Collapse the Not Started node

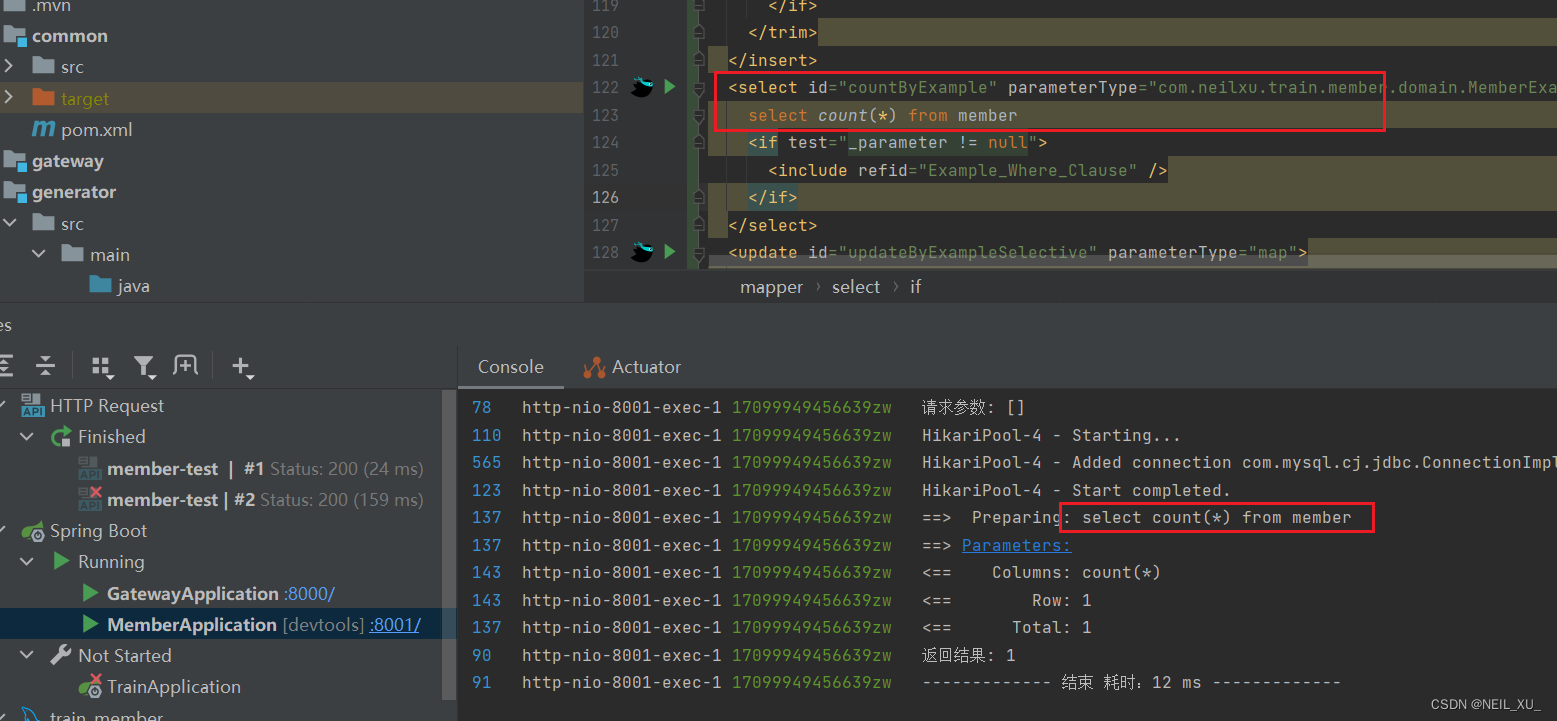coord(27,655)
